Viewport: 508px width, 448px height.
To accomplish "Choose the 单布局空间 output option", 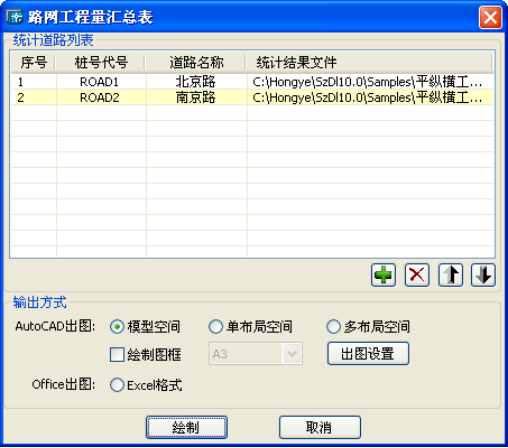I will (215, 327).
